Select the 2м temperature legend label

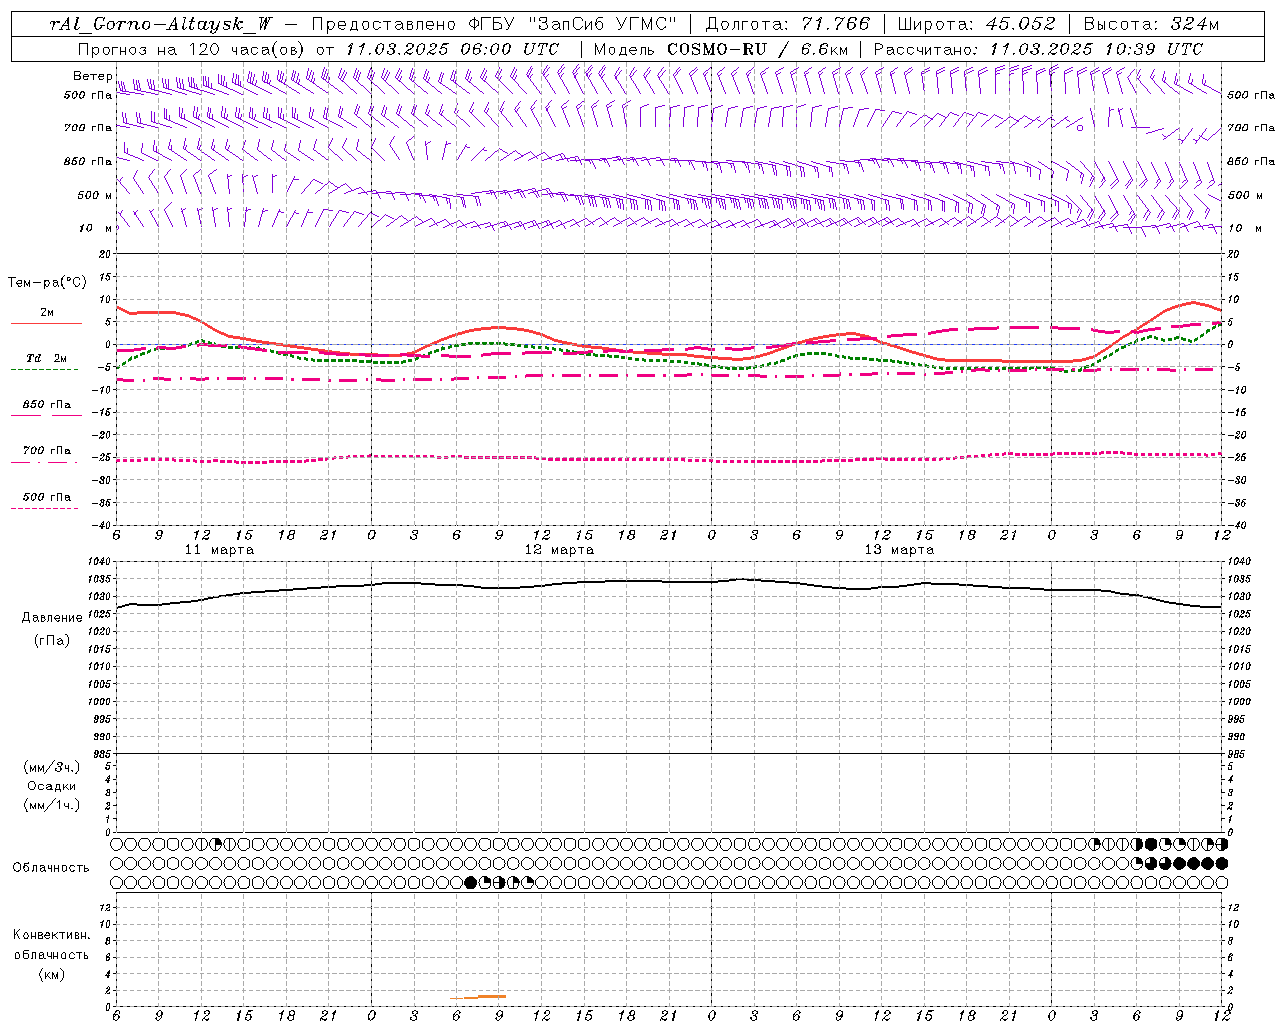tap(47, 312)
